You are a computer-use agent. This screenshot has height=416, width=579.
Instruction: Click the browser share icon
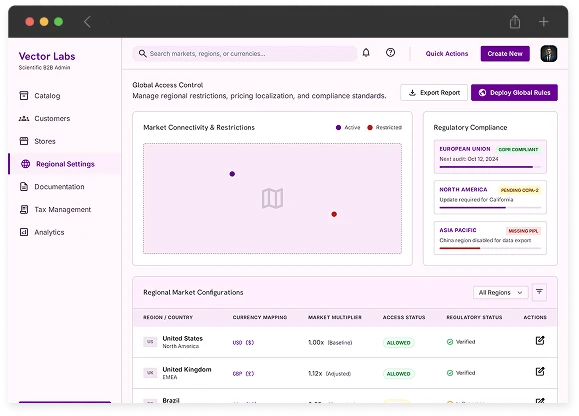[515, 22]
